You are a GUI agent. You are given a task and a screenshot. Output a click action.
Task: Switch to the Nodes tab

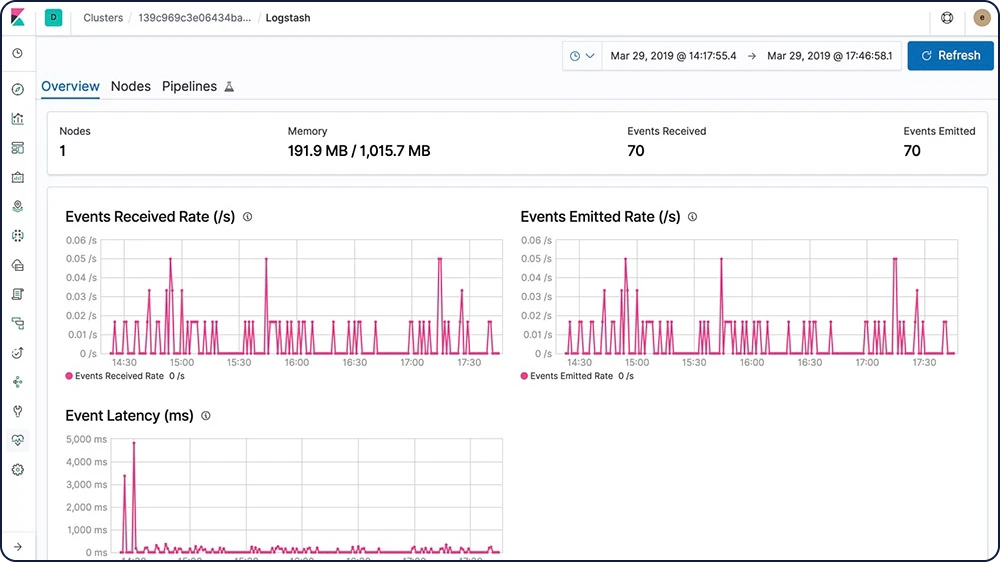(131, 87)
